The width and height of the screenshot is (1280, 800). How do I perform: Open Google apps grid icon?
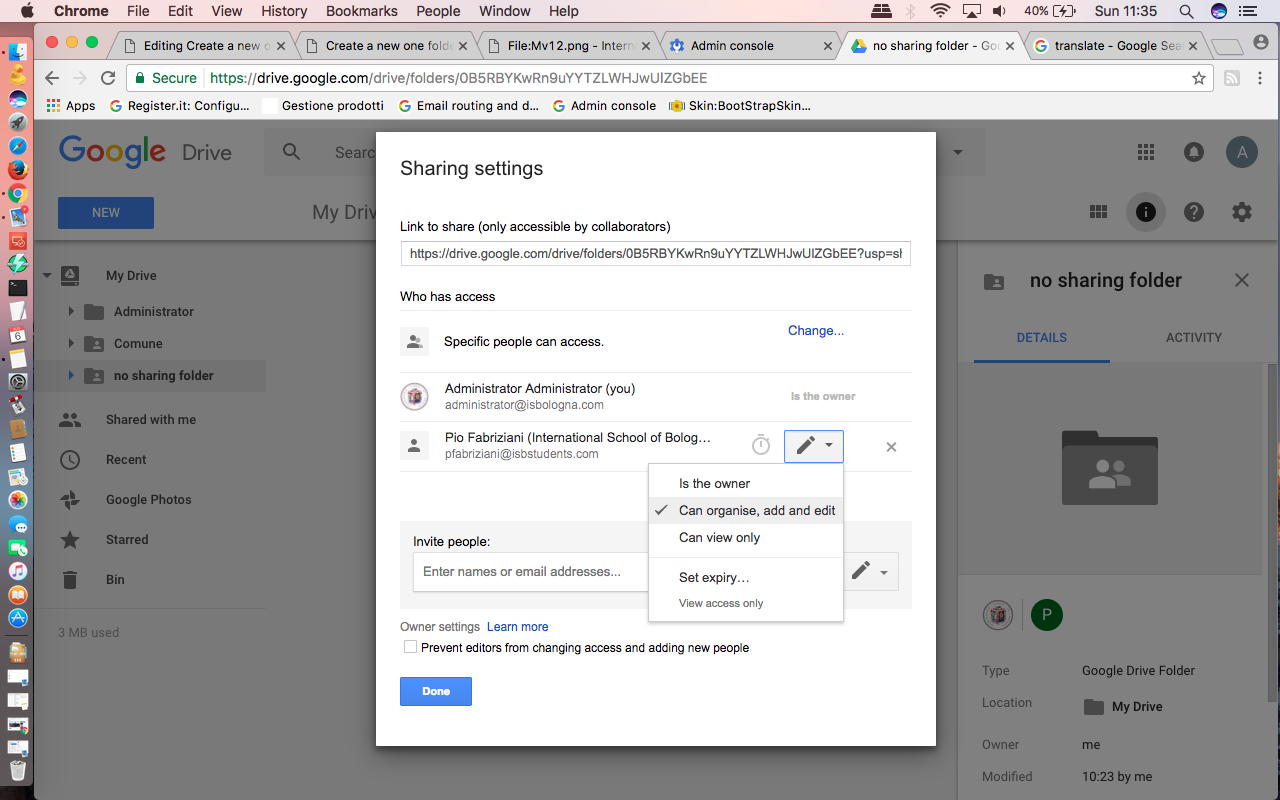point(1146,152)
